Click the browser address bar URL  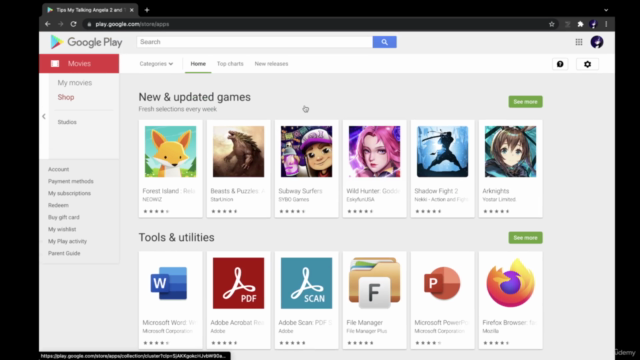pos(132,24)
